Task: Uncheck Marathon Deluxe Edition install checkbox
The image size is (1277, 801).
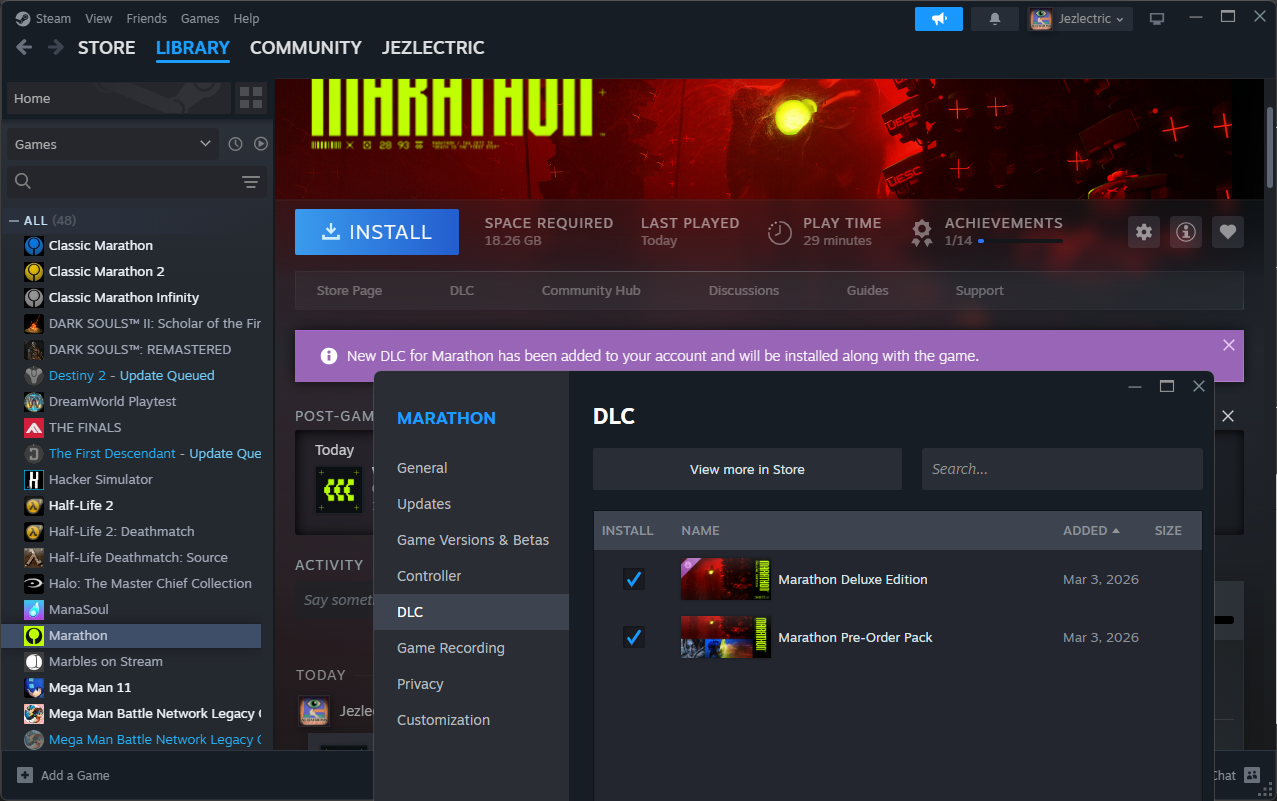Action: (x=633, y=579)
